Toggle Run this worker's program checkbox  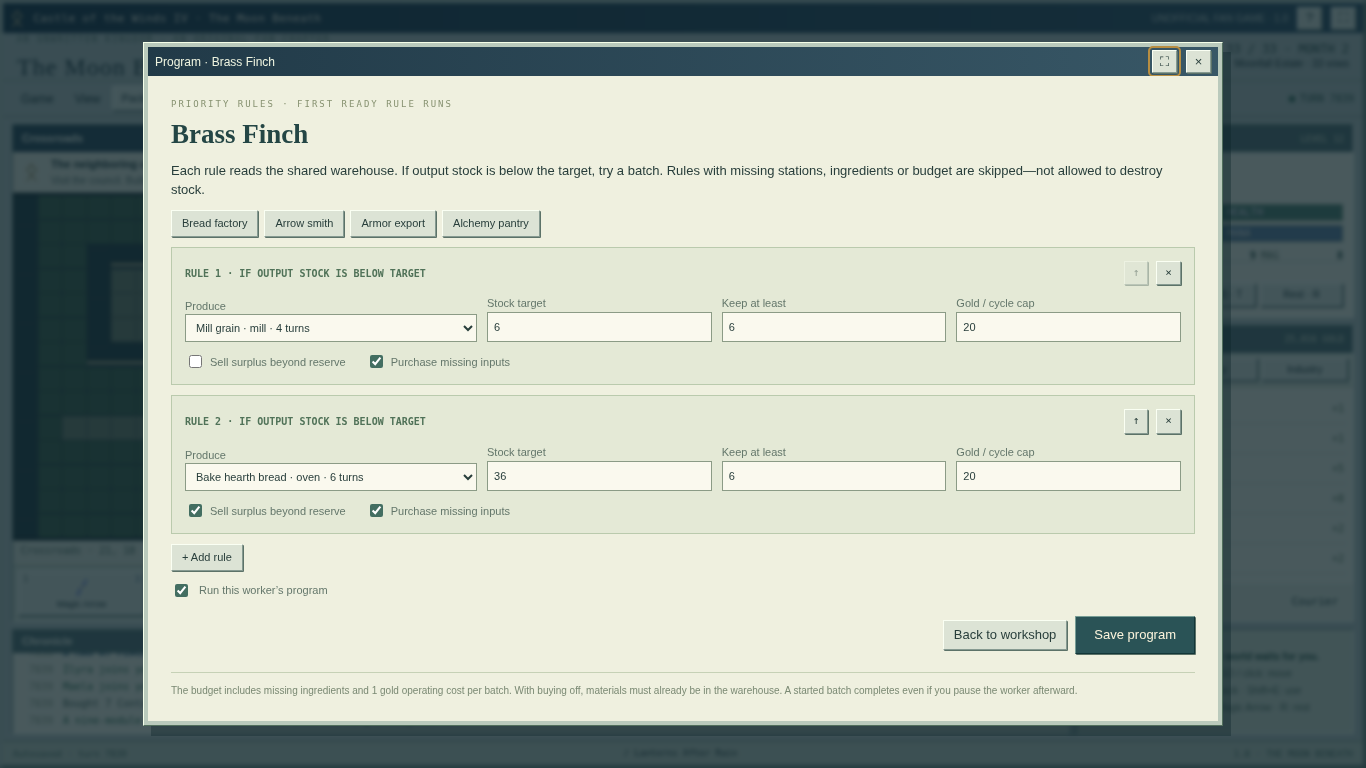[x=181, y=590]
